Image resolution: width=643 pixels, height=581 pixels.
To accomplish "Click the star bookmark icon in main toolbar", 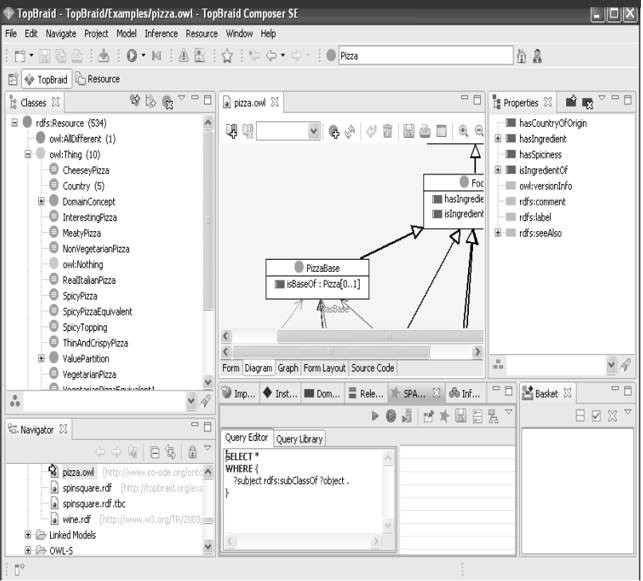I will (227, 57).
